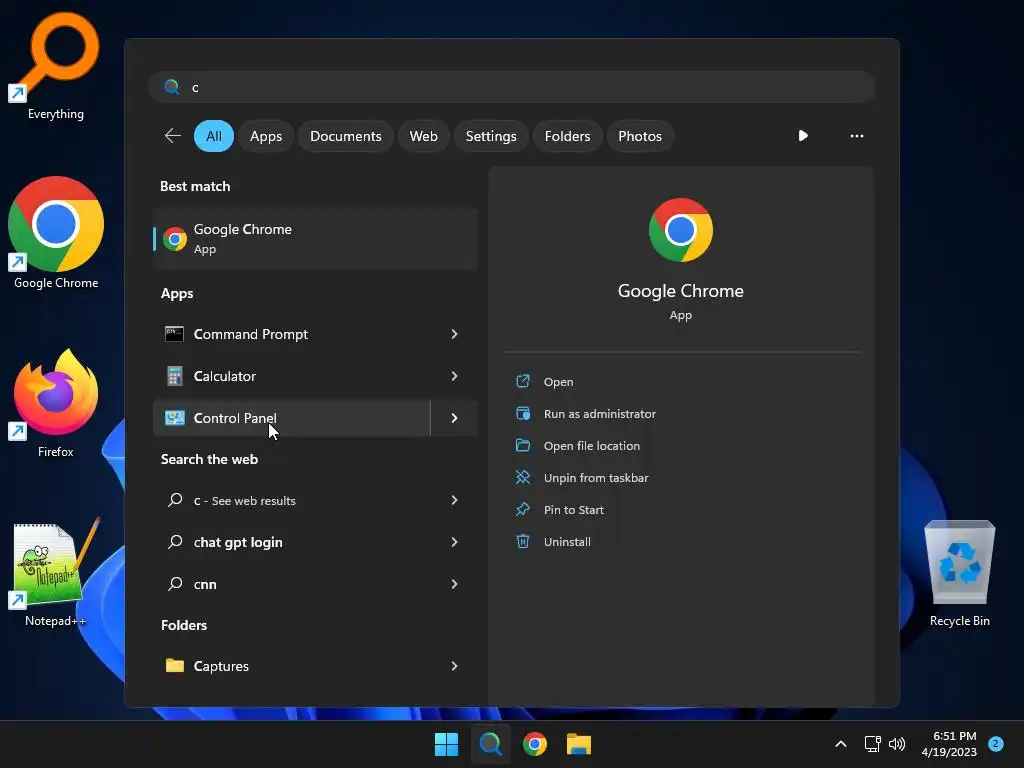Viewport: 1024px width, 768px height.
Task: Open Control Panel from Apps results
Action: [x=292, y=418]
